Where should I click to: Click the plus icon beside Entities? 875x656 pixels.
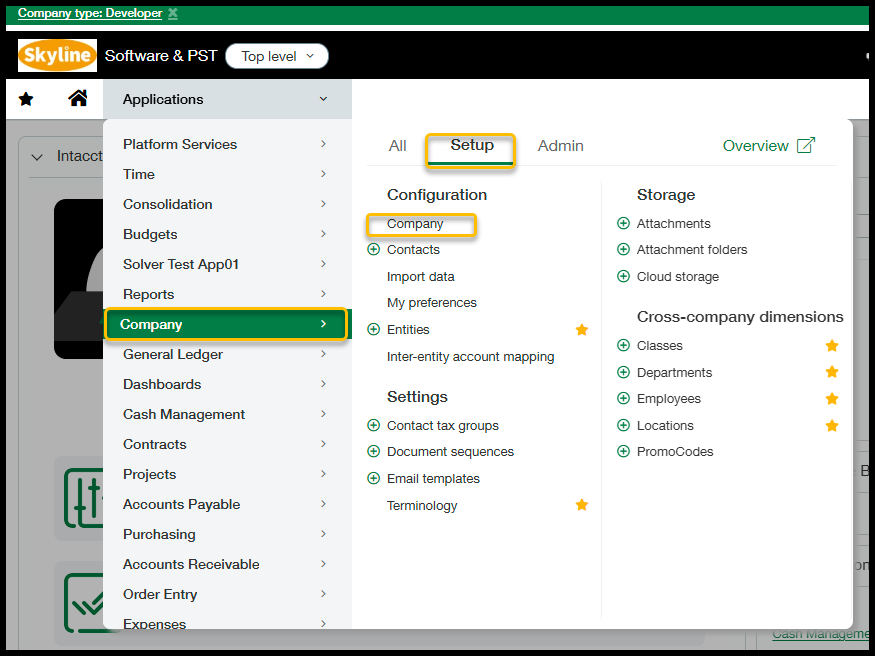(374, 330)
